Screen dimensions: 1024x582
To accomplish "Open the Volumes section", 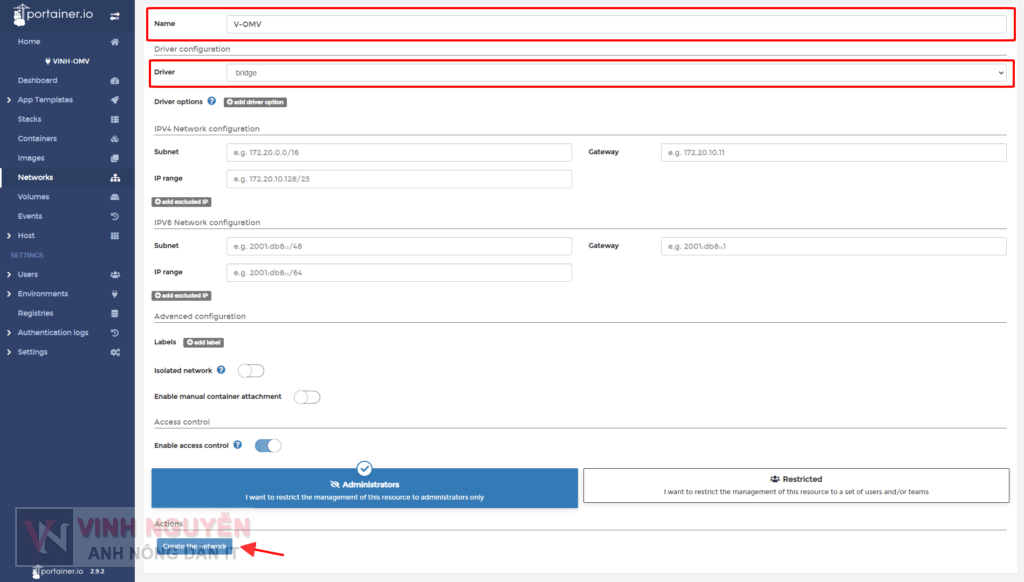I will pyautogui.click(x=38, y=196).
